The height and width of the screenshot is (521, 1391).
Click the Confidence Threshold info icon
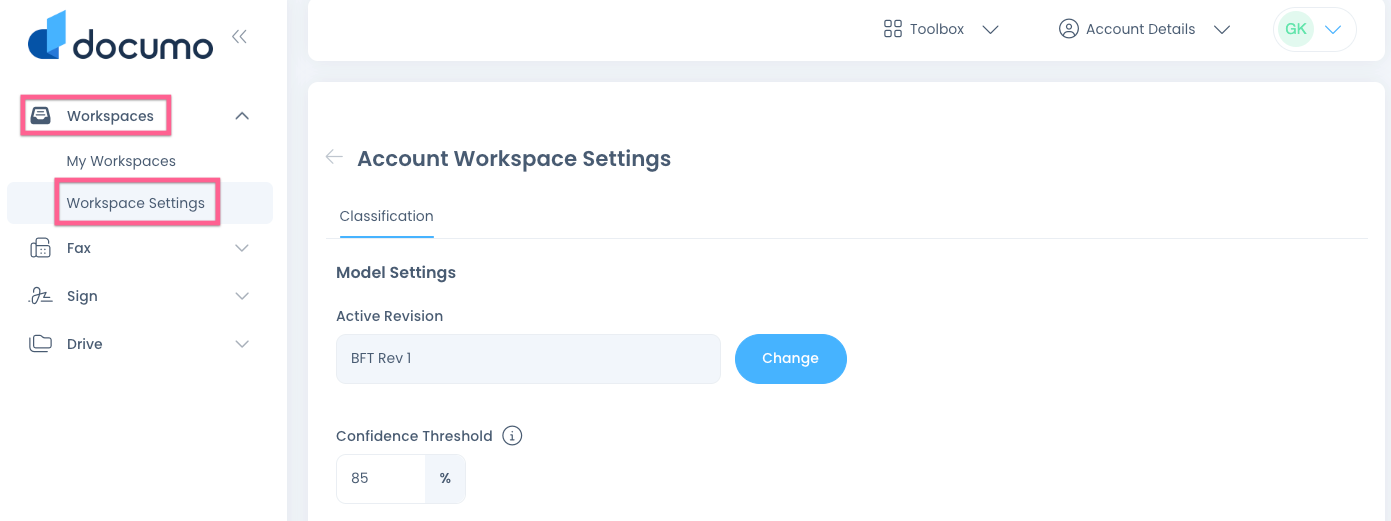(512, 436)
